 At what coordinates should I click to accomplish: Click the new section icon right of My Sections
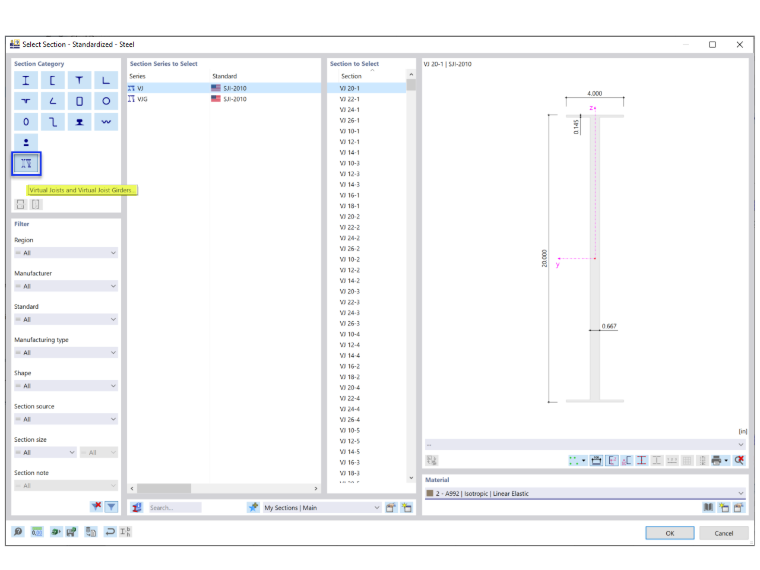[x=406, y=507]
